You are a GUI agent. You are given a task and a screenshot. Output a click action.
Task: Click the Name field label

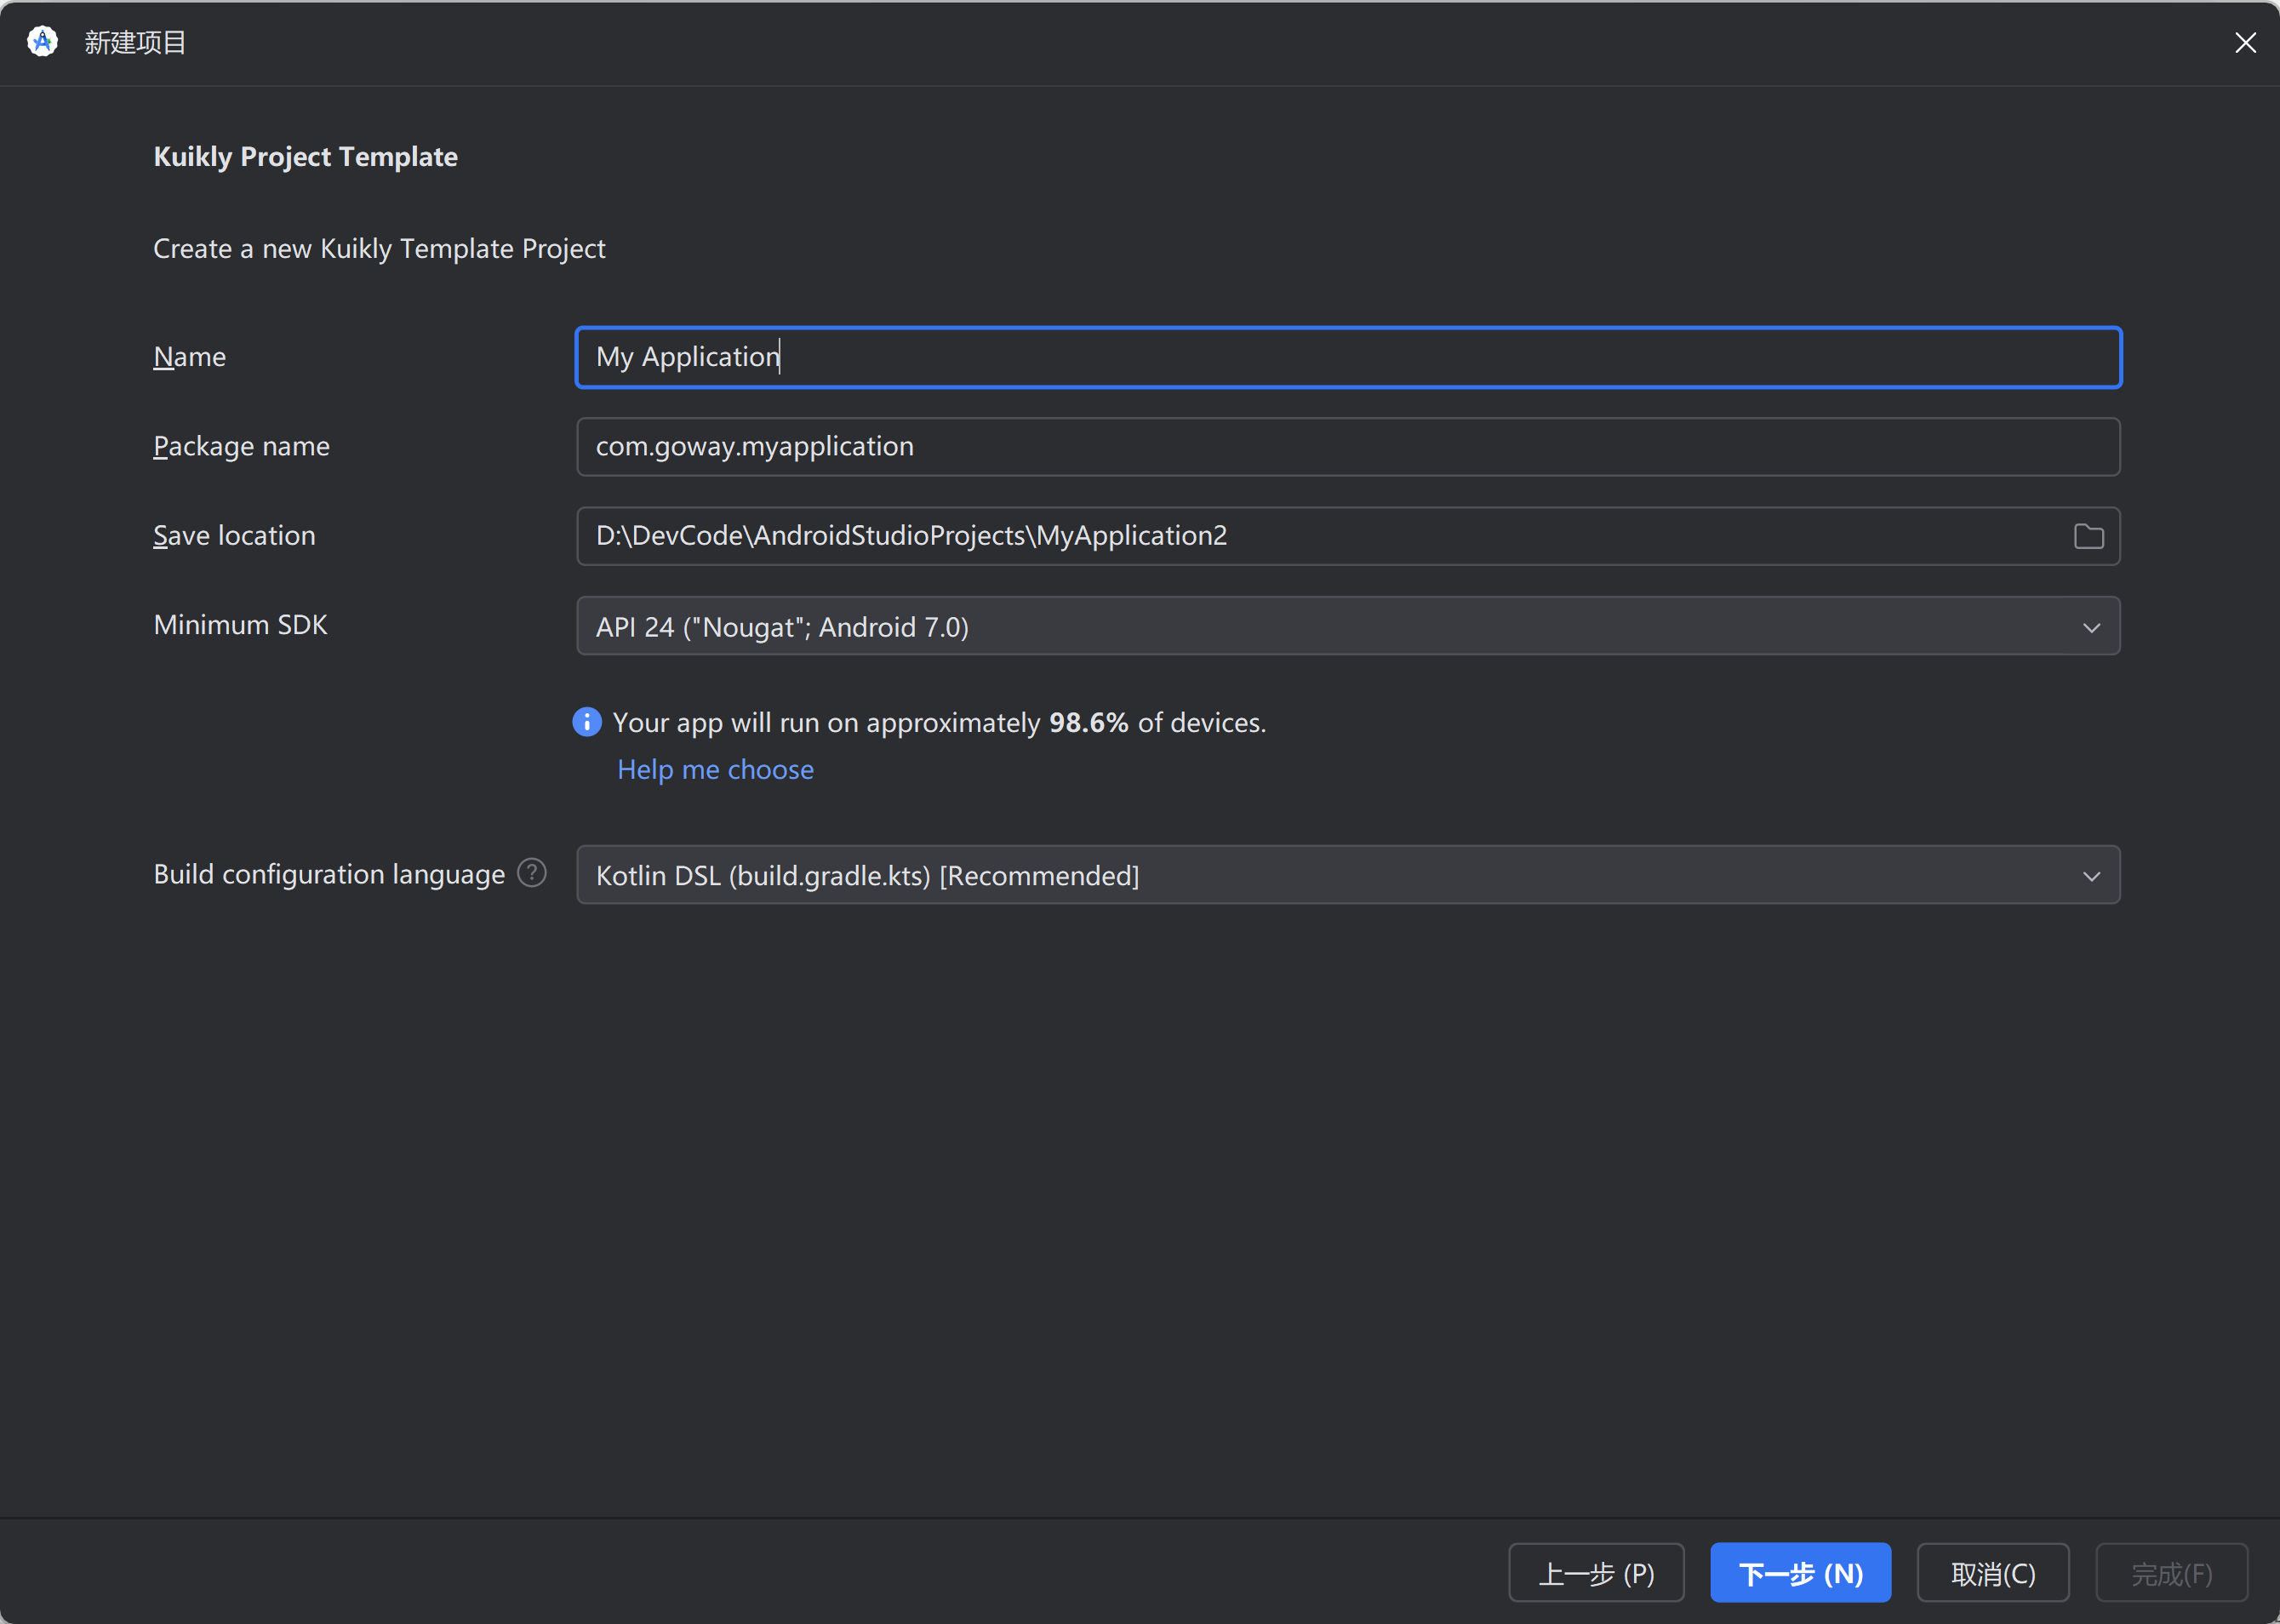click(190, 357)
